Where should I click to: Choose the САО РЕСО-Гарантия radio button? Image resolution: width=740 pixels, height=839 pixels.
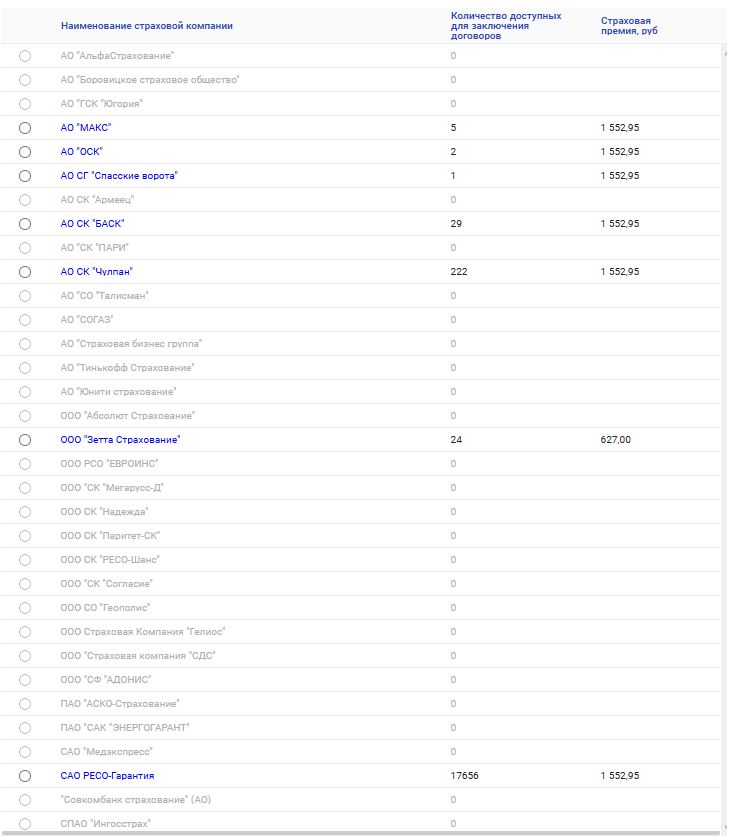point(25,776)
